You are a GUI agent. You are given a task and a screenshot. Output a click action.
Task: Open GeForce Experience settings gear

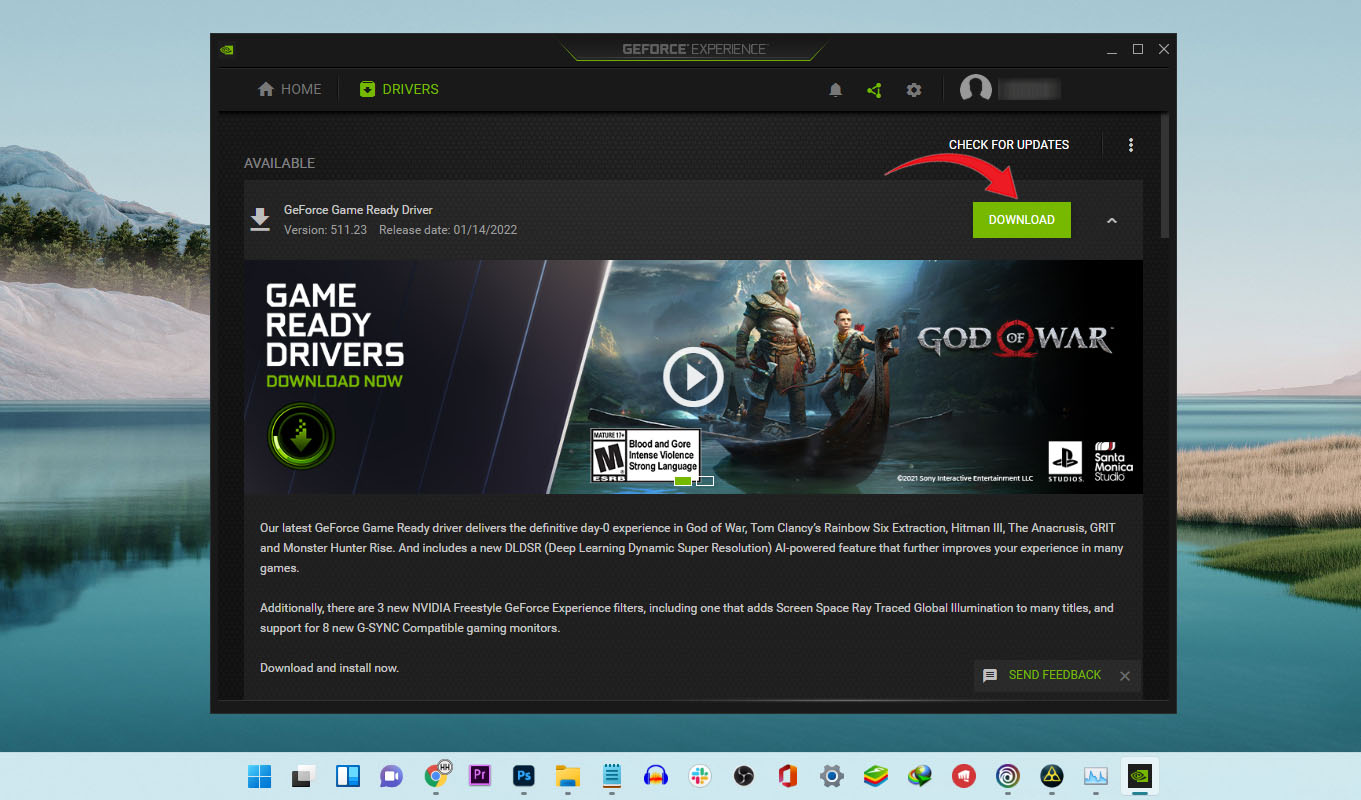point(913,90)
